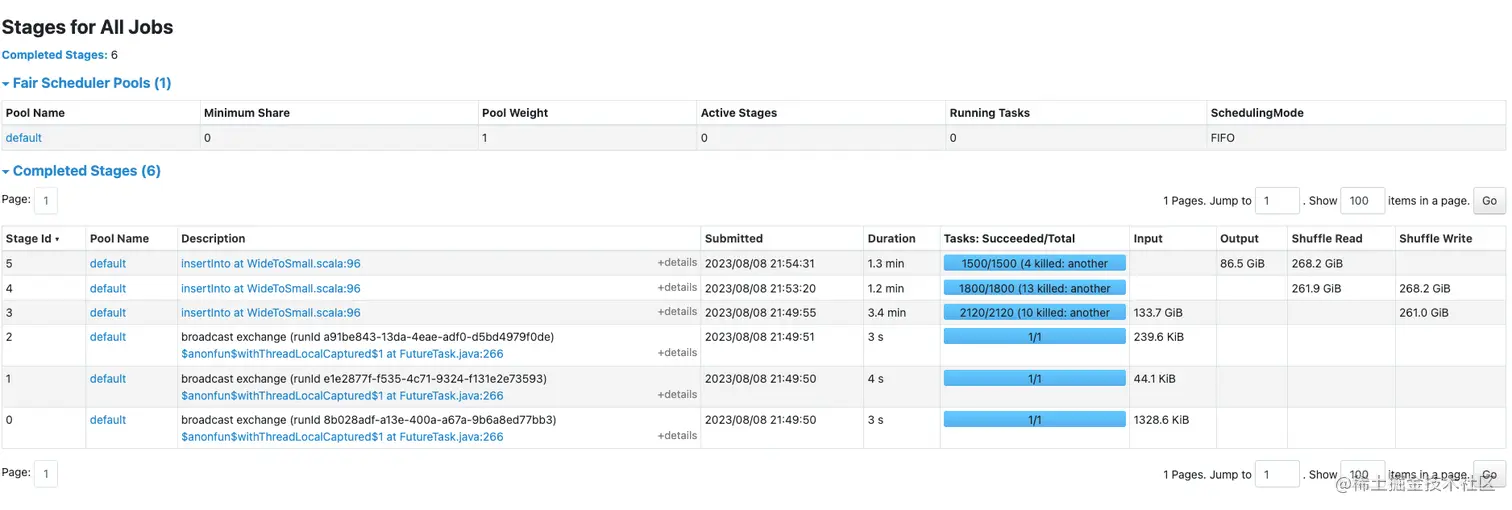Click the Minimum Share column header

point(247,113)
